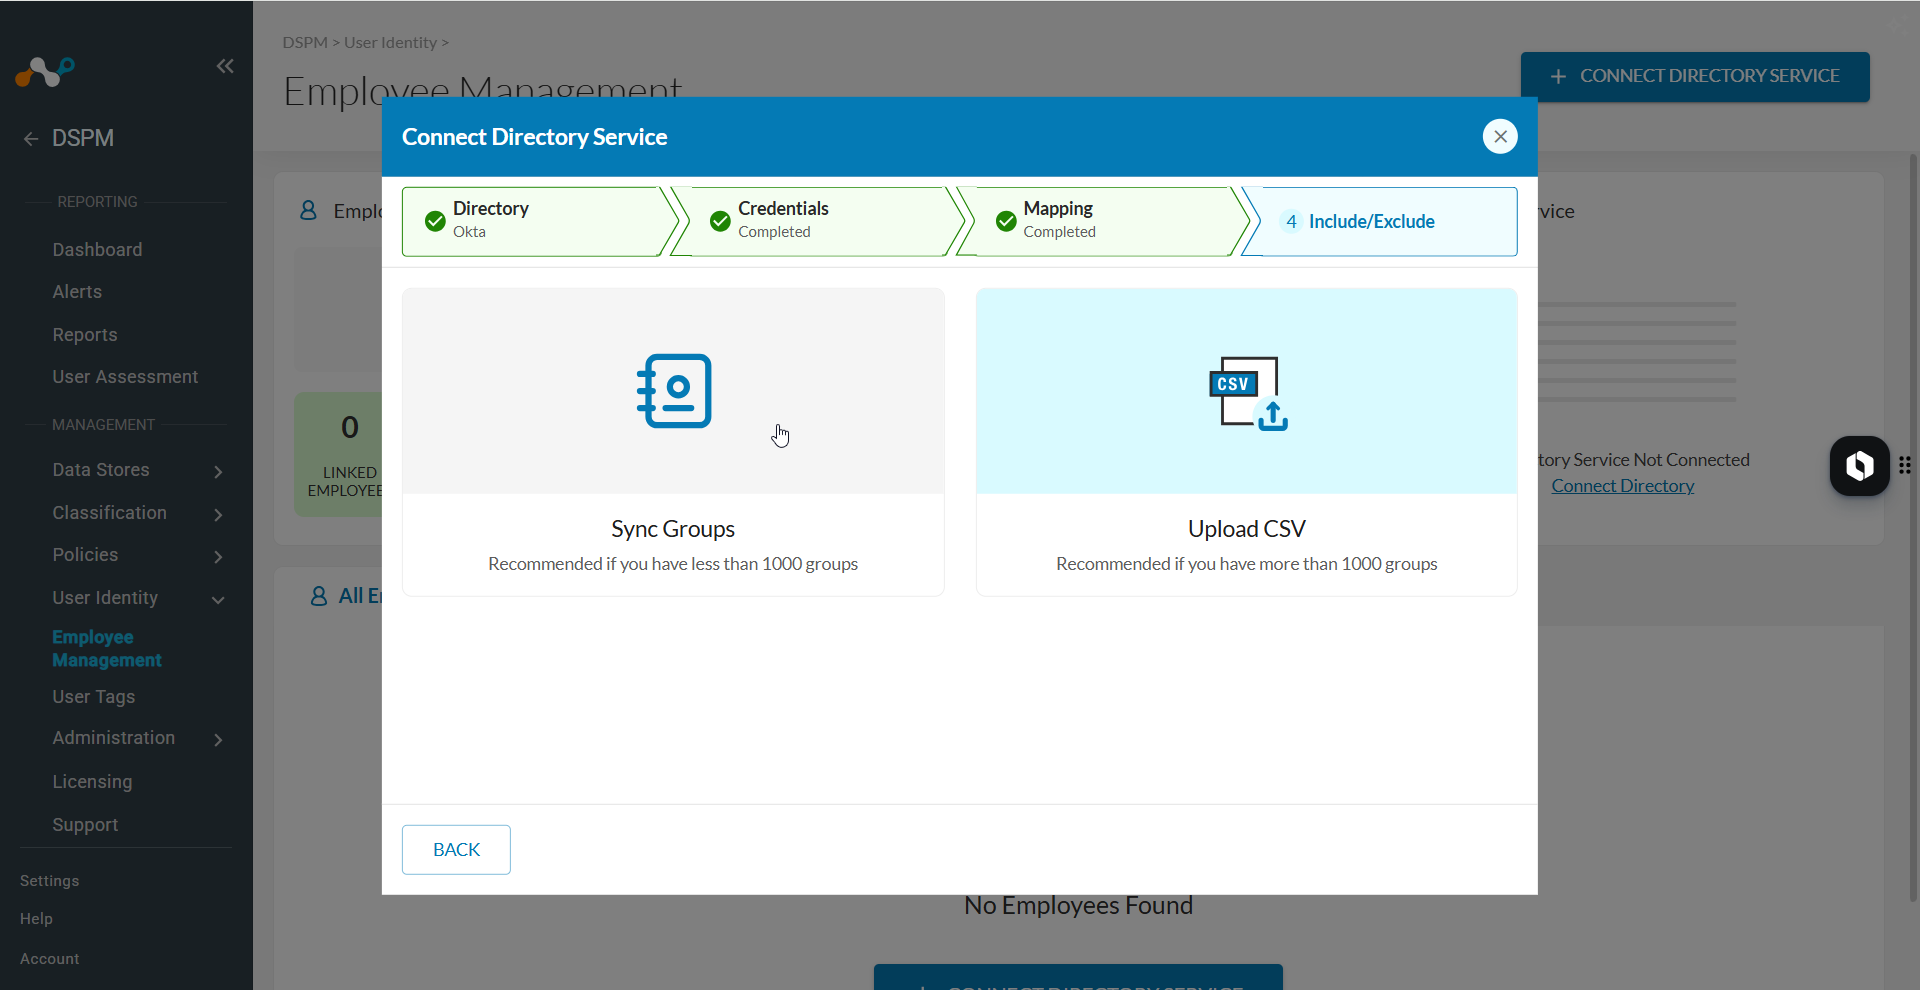Expand the Data Stores menu
The height and width of the screenshot is (990, 1920).
(218, 471)
